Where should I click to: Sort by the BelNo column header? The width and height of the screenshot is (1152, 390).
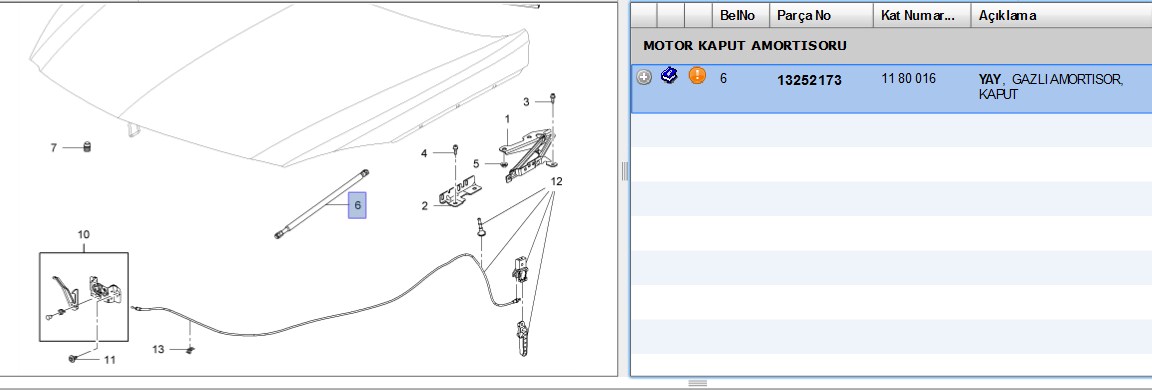click(x=741, y=15)
